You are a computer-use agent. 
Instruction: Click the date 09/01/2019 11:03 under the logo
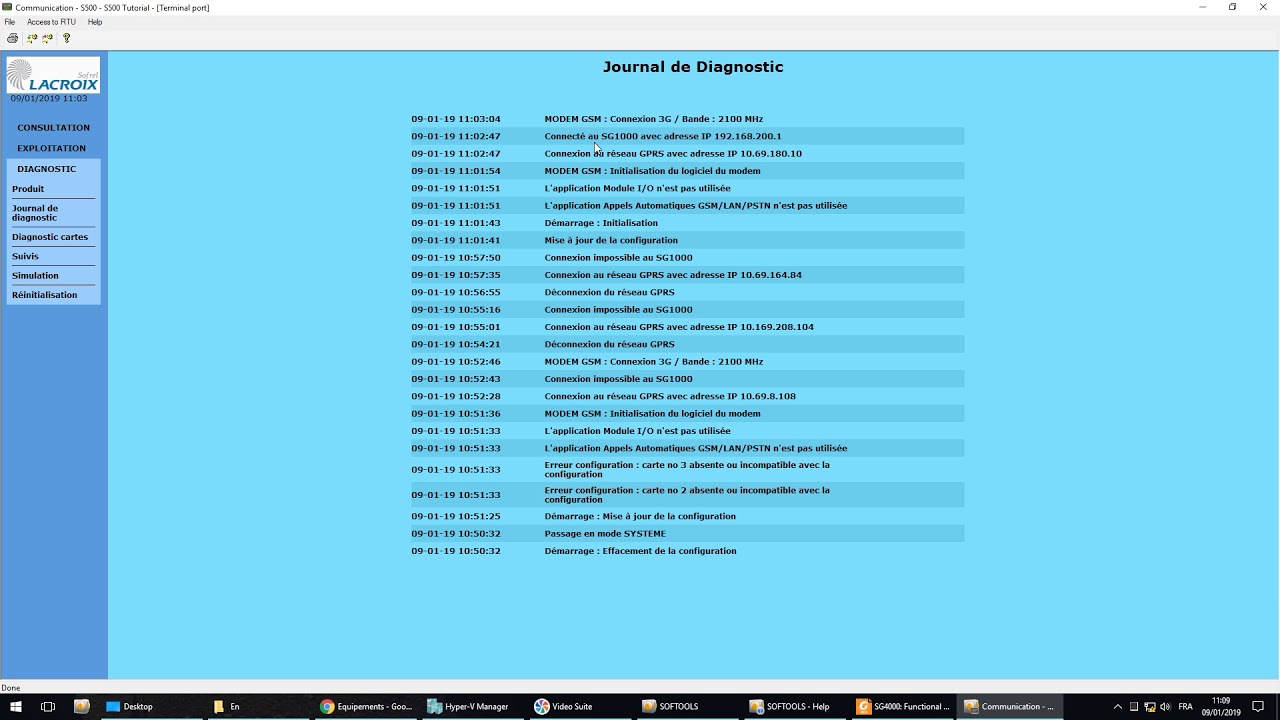point(49,99)
